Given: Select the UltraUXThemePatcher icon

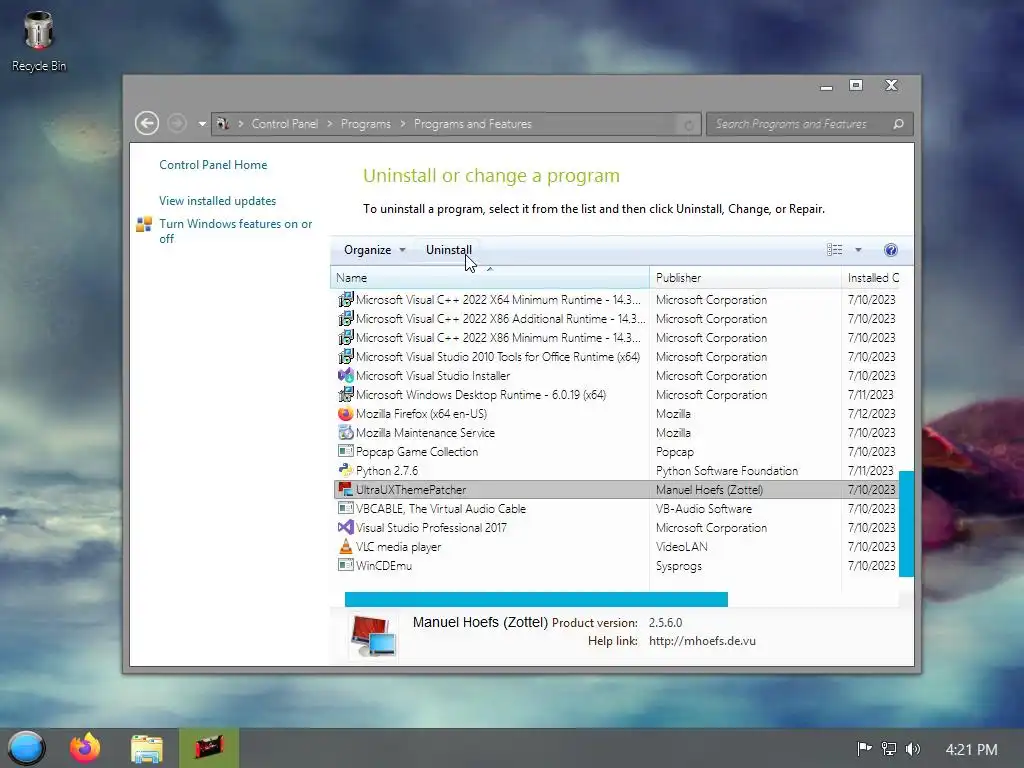Looking at the screenshot, I should (345, 489).
